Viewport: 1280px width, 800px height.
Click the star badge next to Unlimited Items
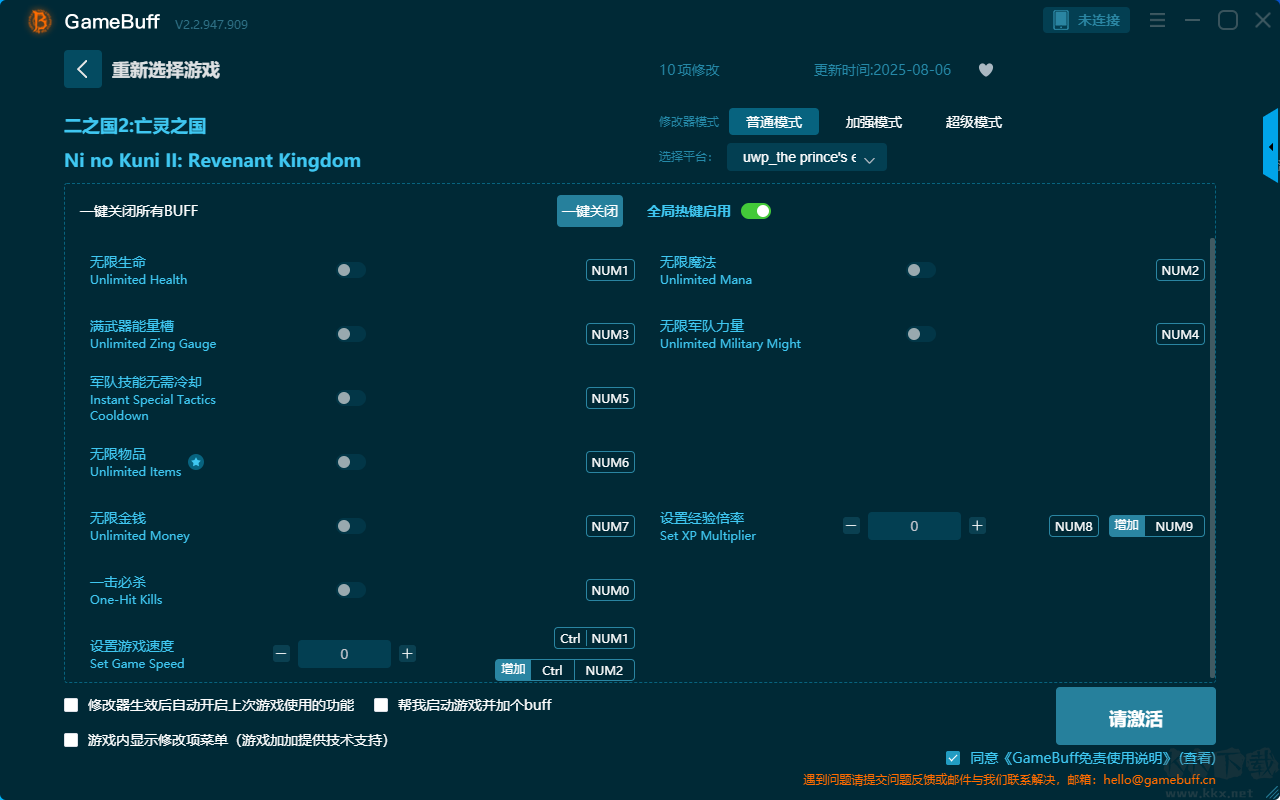coord(196,462)
